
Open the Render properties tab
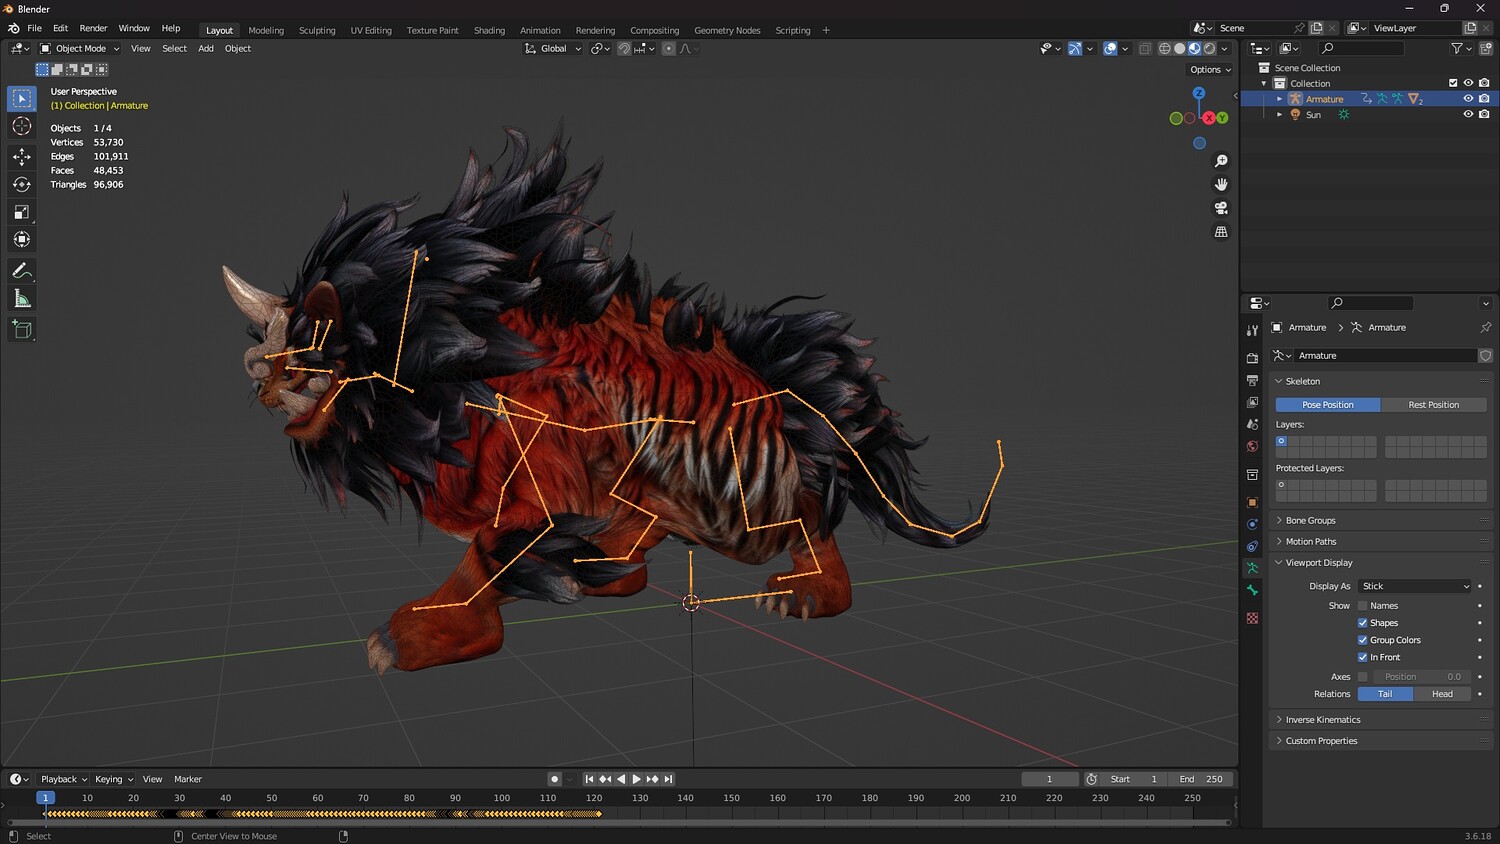point(1252,357)
